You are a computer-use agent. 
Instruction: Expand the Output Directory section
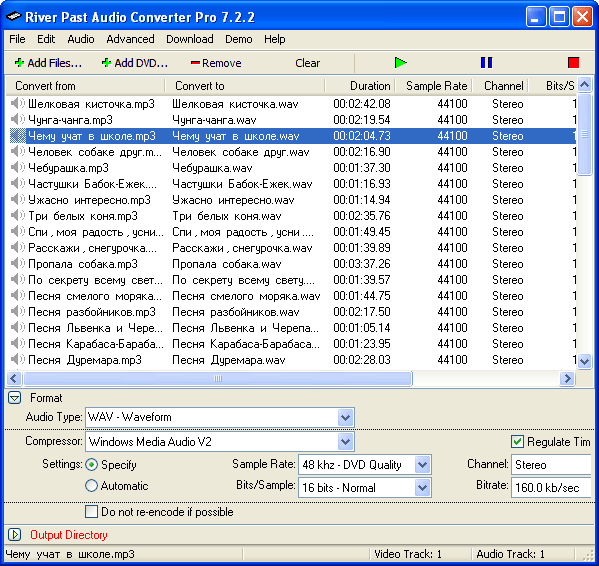tap(15, 535)
